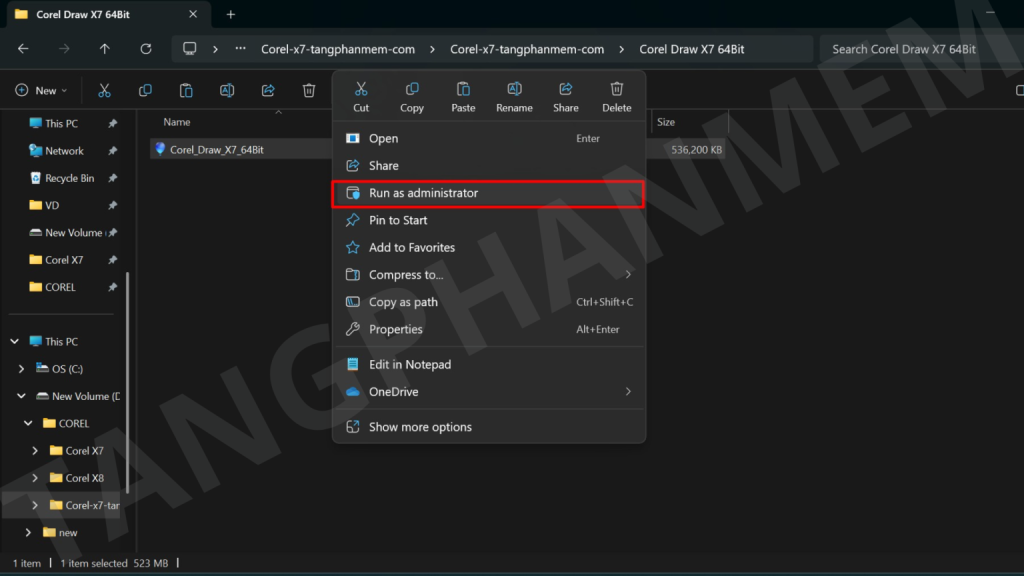The height and width of the screenshot is (576, 1024).
Task: Click Show more options
Action: (x=420, y=427)
